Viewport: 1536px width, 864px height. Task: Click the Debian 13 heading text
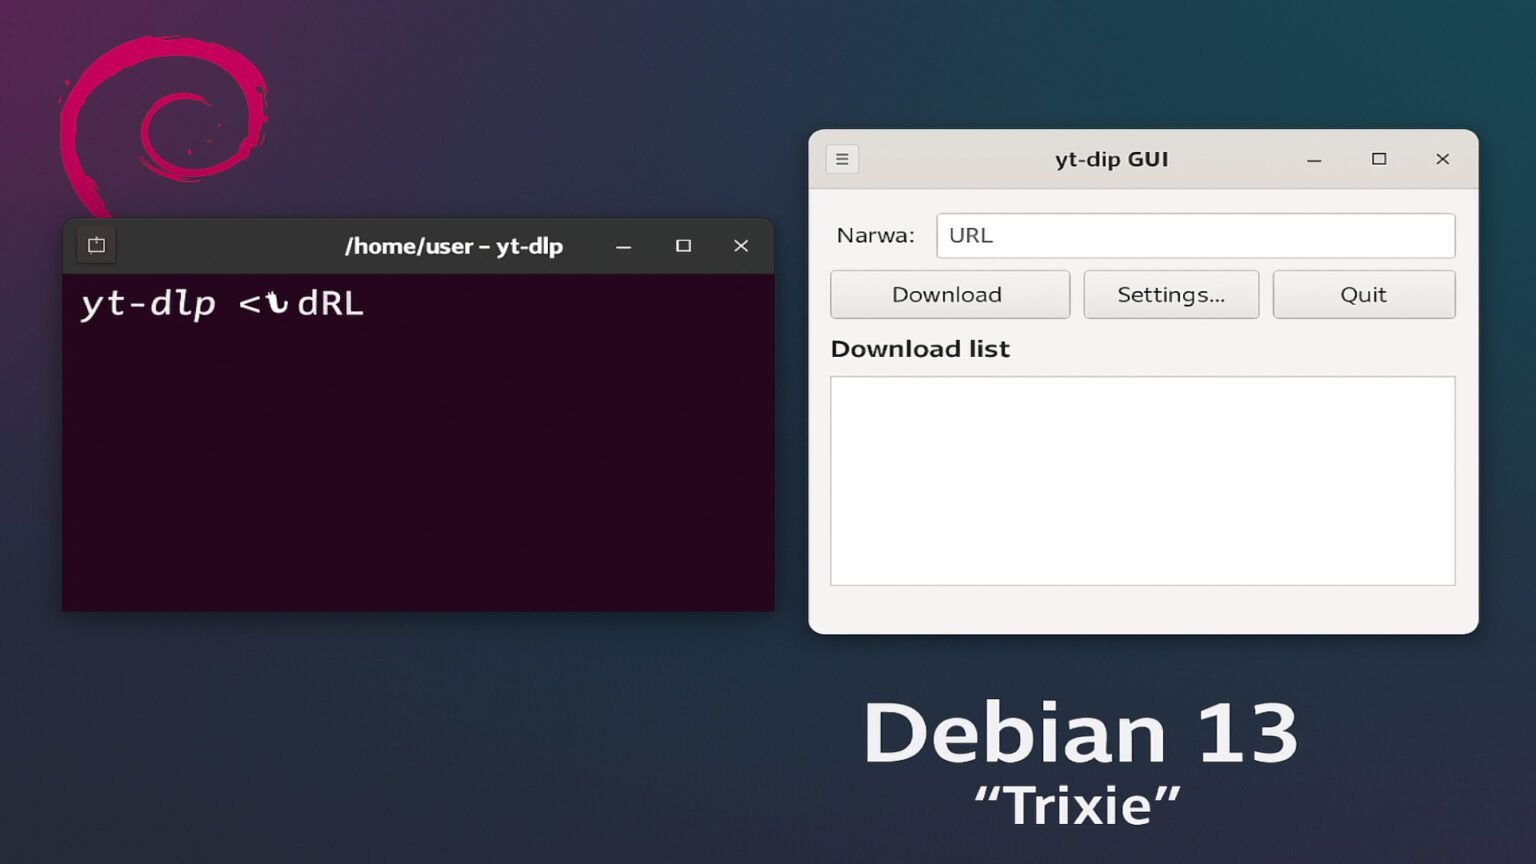tap(1080, 733)
